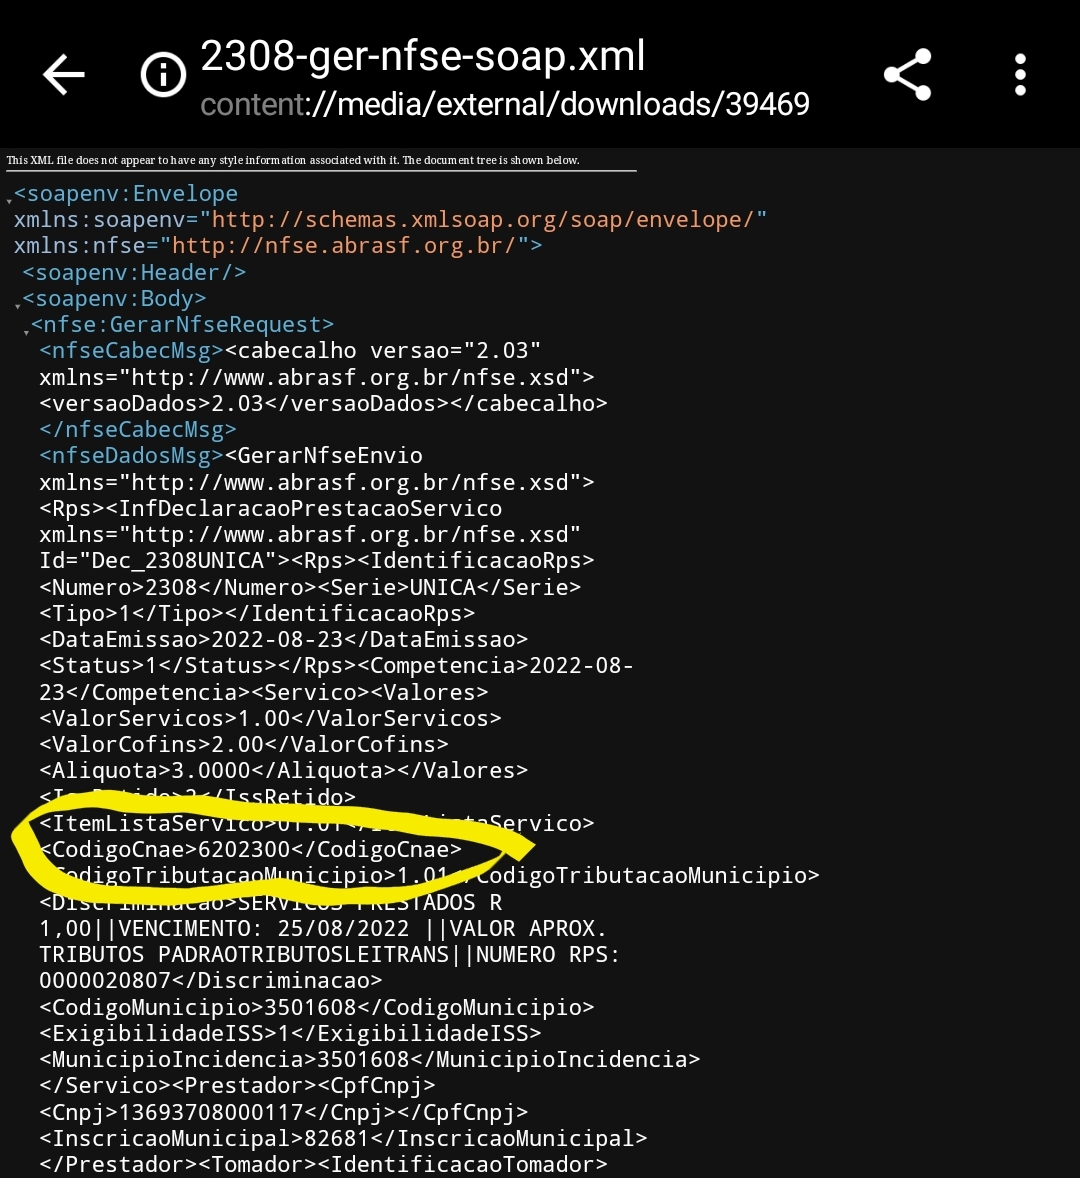Open the three-dot overflow menu
The width and height of the screenshot is (1080, 1178).
(1020, 74)
